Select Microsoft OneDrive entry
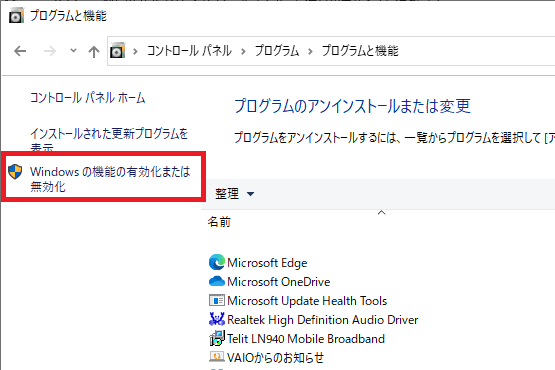The height and width of the screenshot is (370, 555). click(x=279, y=282)
